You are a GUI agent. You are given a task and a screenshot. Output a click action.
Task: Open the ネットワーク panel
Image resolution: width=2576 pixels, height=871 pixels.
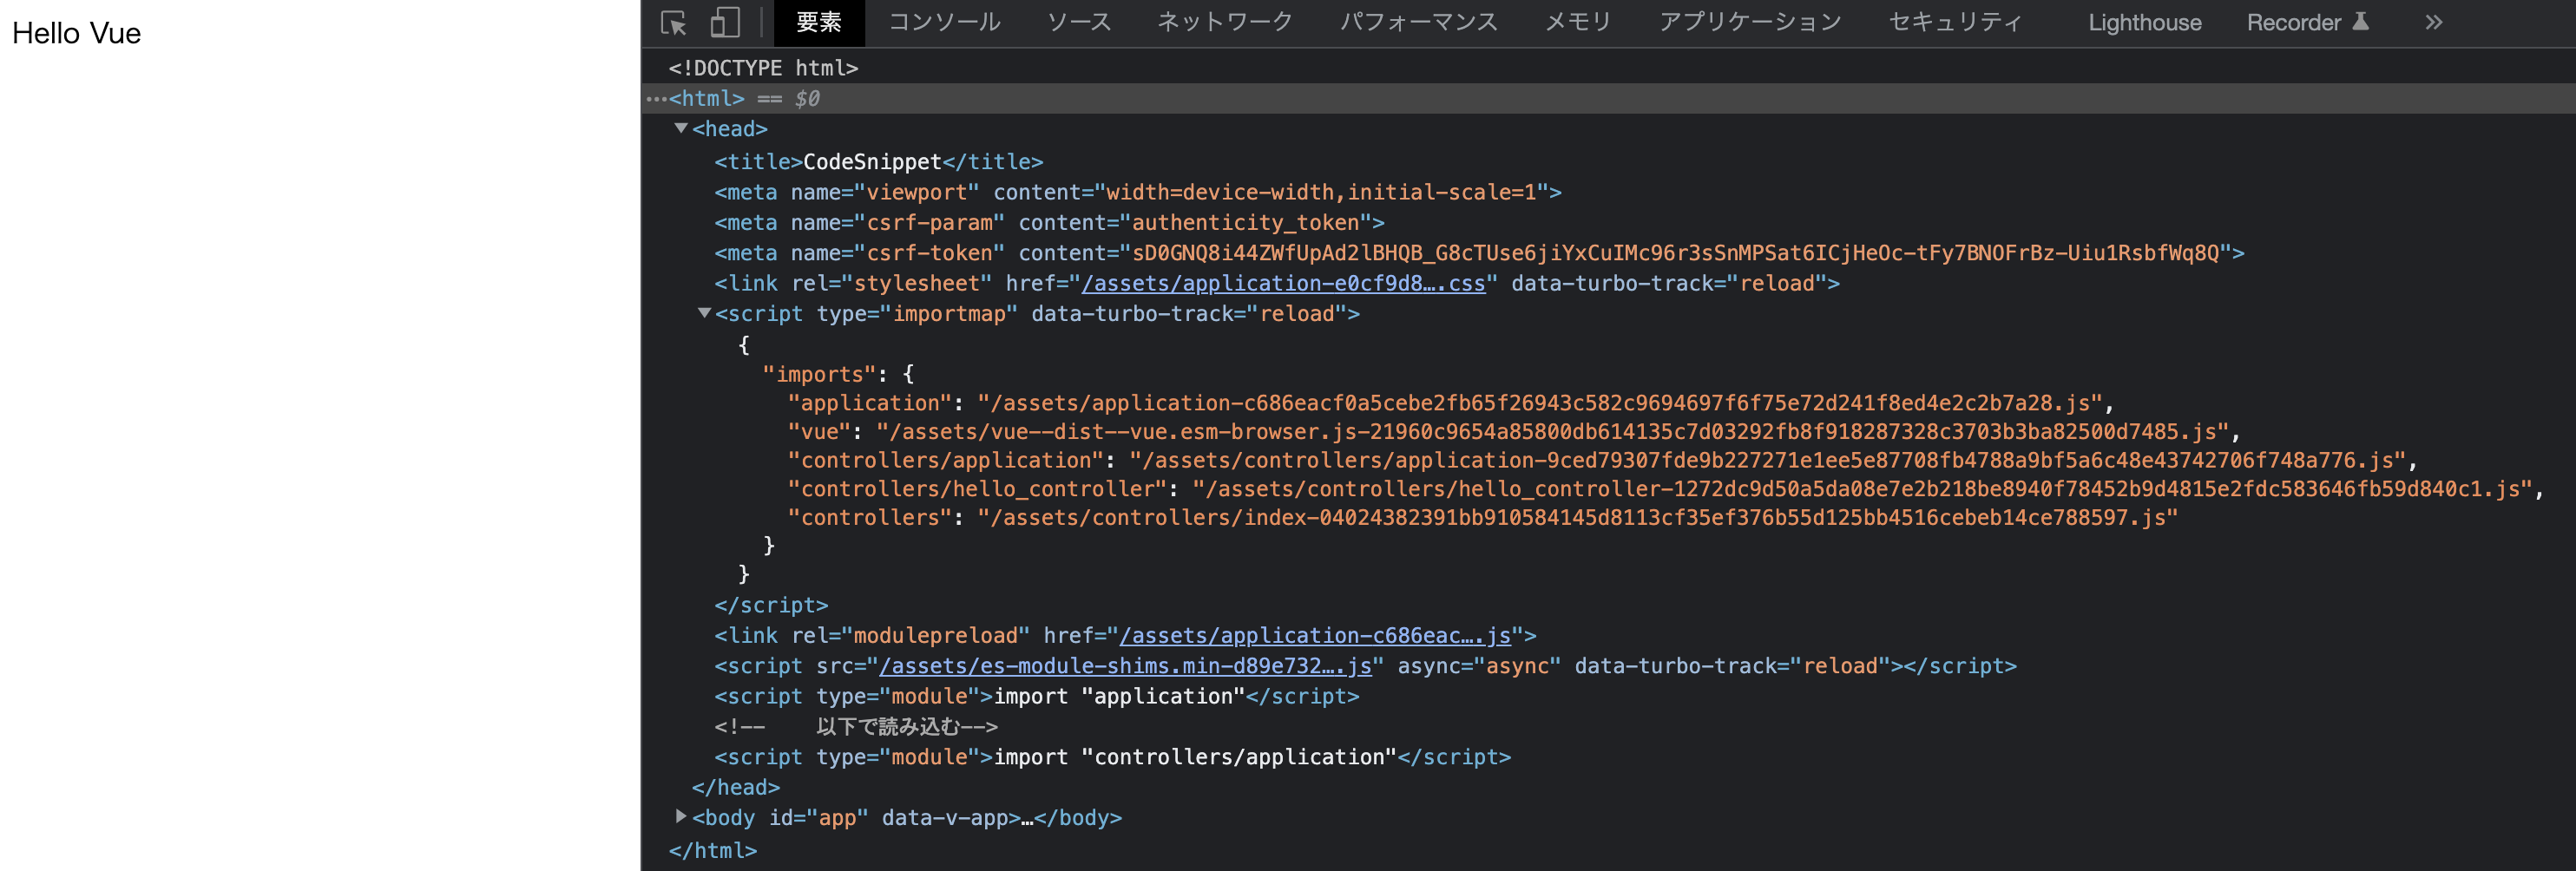tap(1224, 22)
